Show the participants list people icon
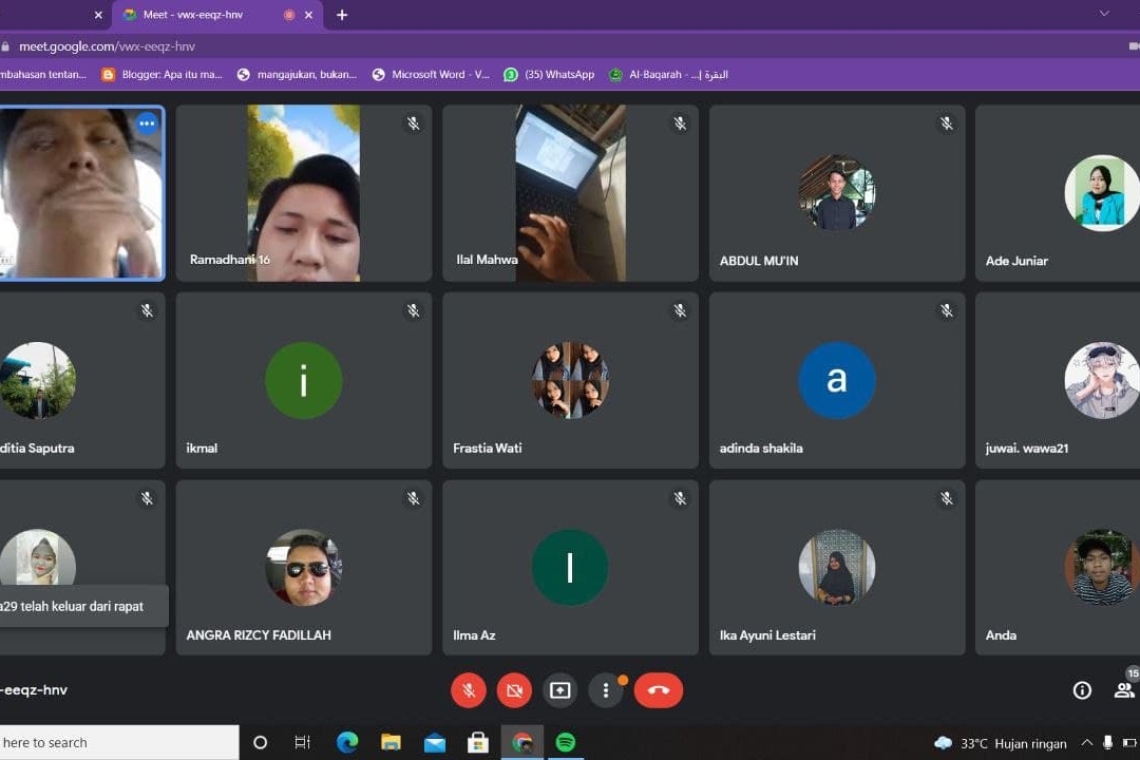 pyautogui.click(x=1124, y=690)
